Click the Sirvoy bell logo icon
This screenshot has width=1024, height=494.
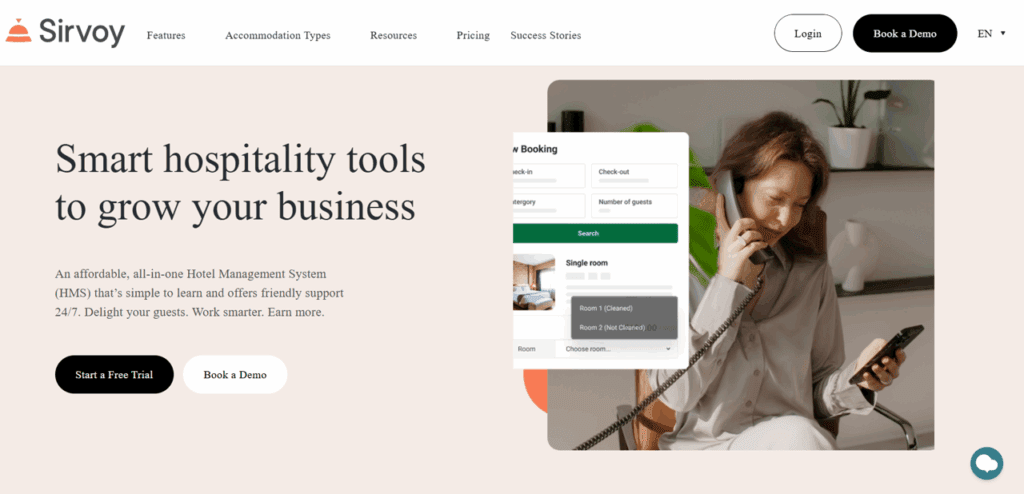tap(18, 31)
